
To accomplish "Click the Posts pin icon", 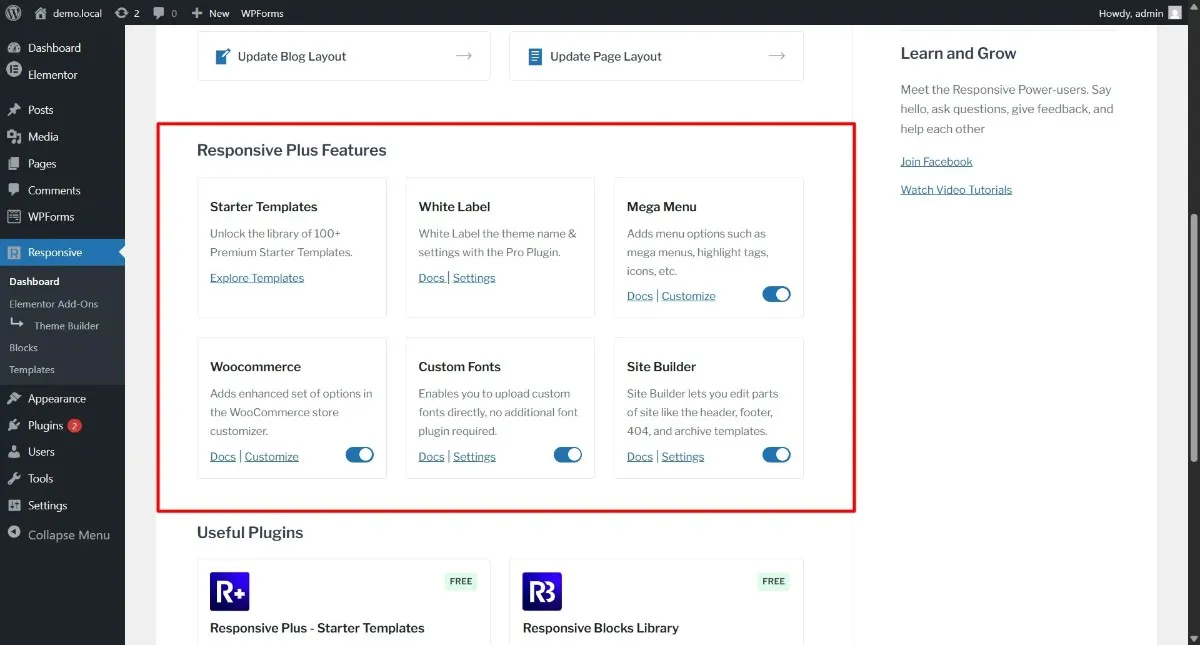I will point(14,109).
